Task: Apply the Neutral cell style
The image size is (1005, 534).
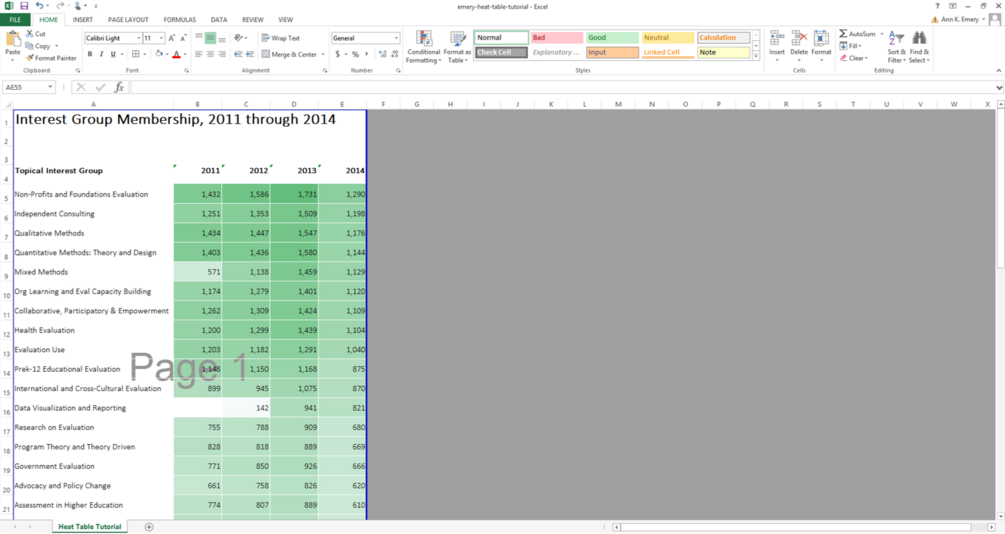Action: point(668,38)
